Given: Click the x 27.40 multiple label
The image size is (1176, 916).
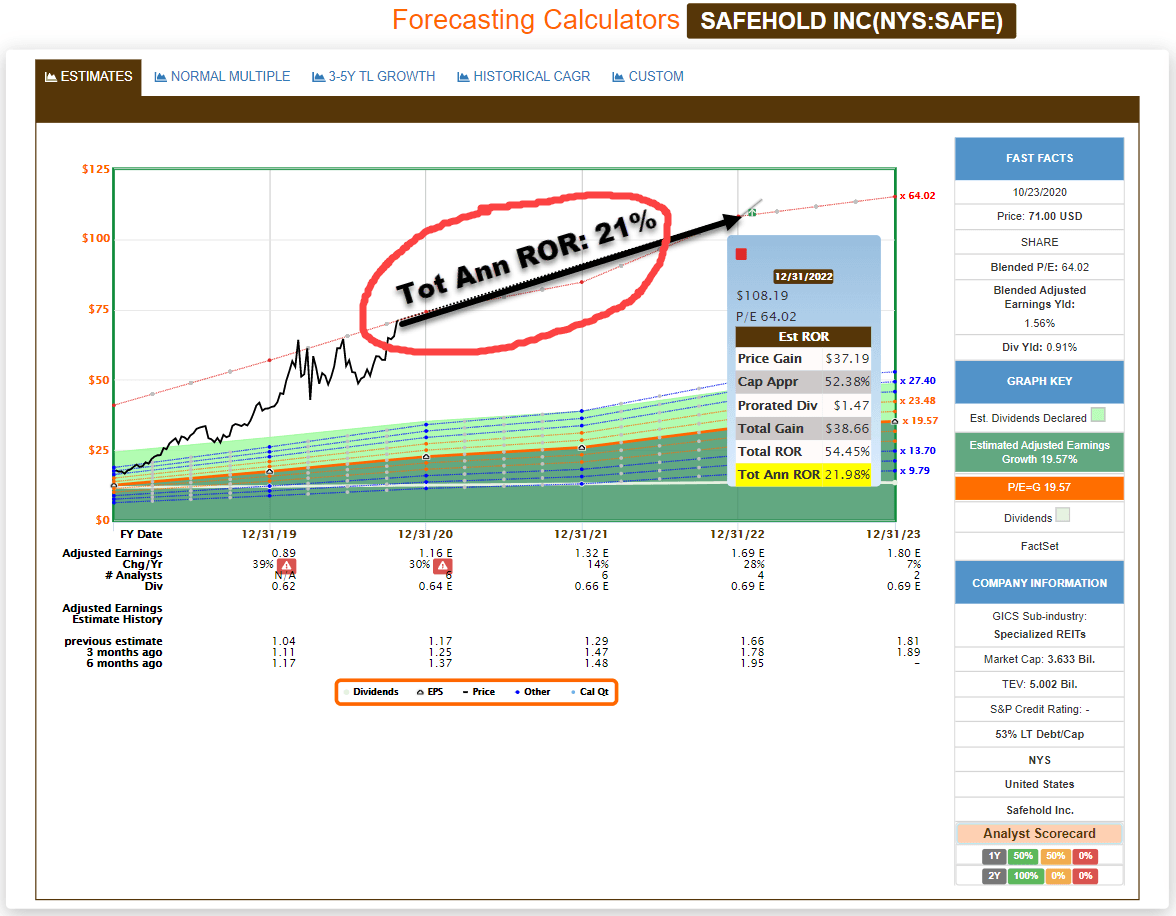Looking at the screenshot, I should point(918,381).
